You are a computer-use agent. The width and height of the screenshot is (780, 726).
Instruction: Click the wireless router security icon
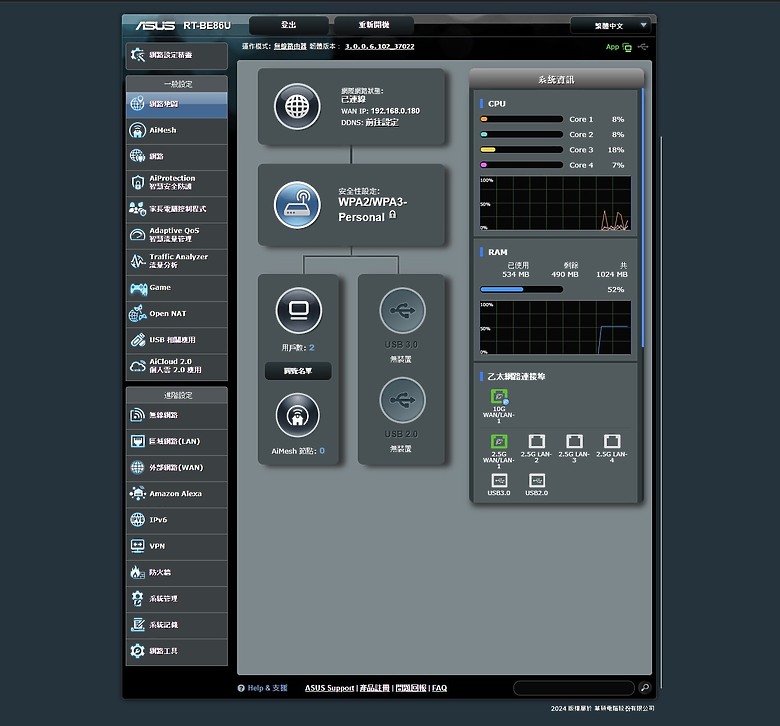pos(297,205)
